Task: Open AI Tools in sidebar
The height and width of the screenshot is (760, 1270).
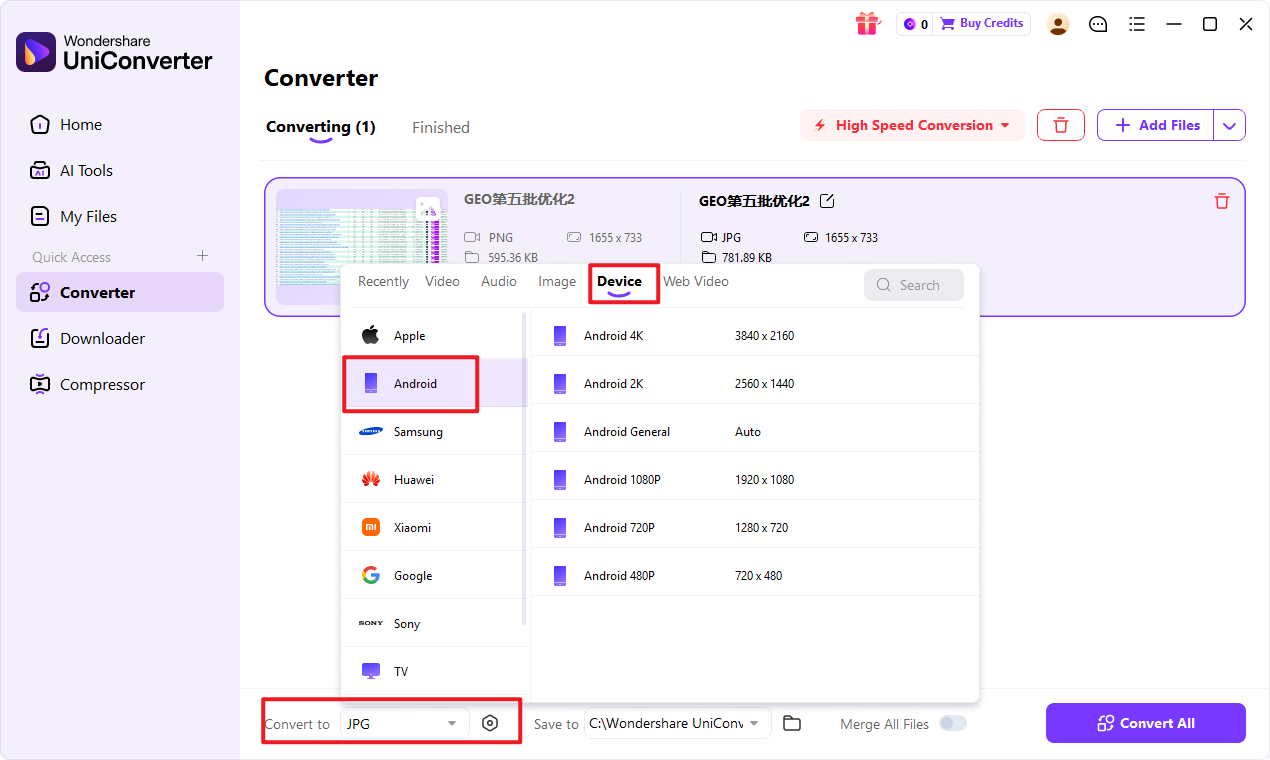Action: pyautogui.click(x=120, y=171)
